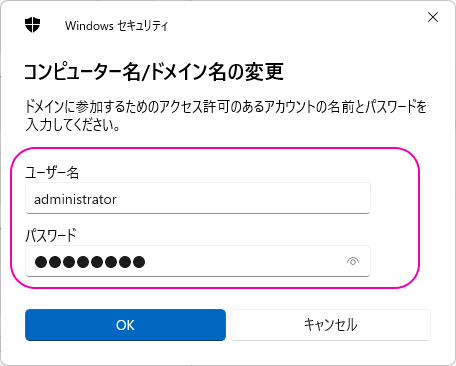The image size is (456, 366).
Task: Click empty space right of administrator text
Action: tap(243, 199)
